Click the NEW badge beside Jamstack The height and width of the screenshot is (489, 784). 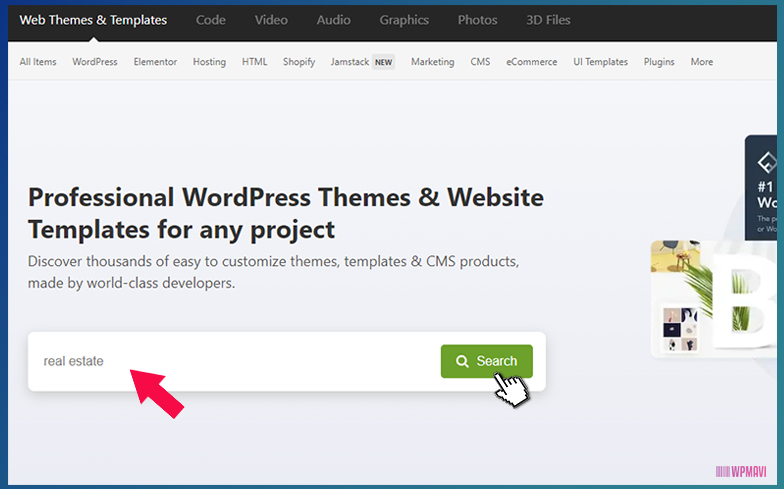point(384,62)
